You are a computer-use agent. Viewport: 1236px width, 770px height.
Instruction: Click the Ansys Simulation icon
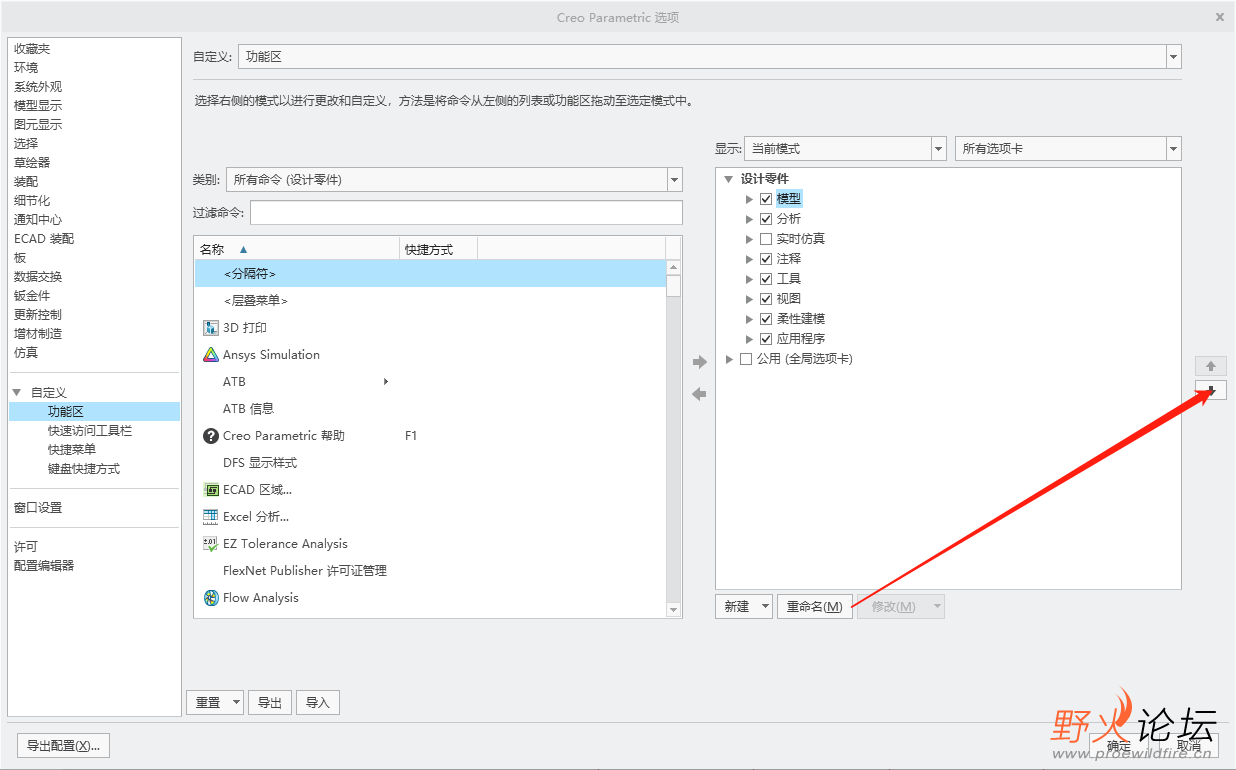(x=211, y=354)
